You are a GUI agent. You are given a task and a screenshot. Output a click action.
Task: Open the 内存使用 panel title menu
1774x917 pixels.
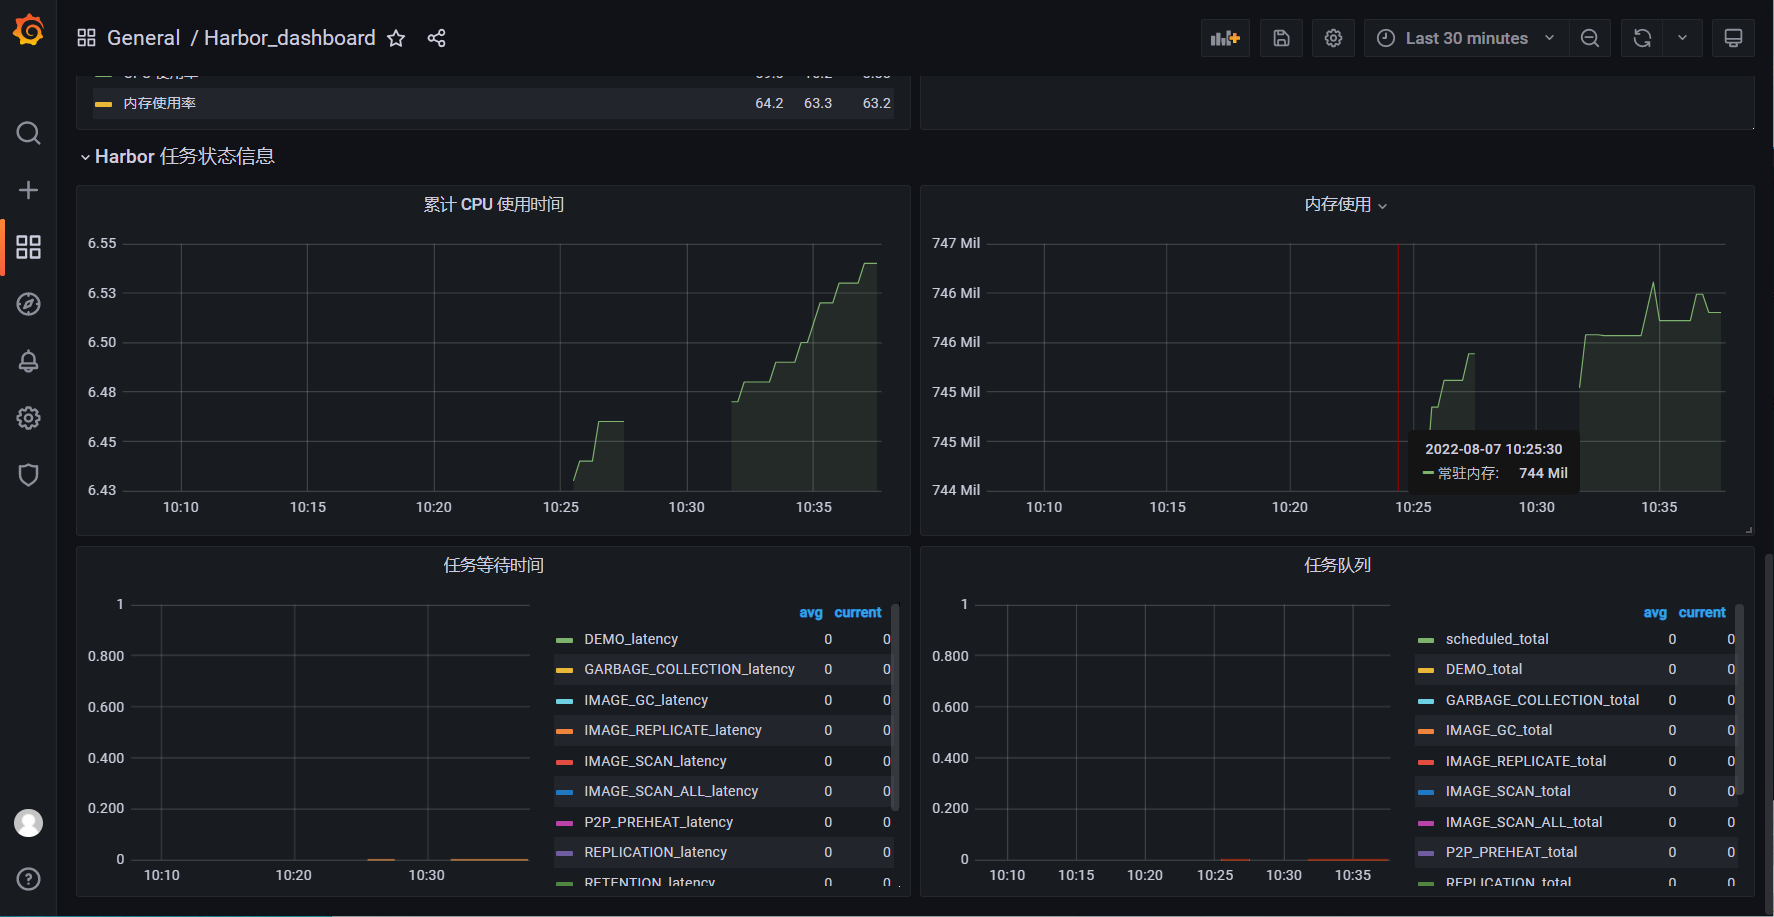[1337, 205]
